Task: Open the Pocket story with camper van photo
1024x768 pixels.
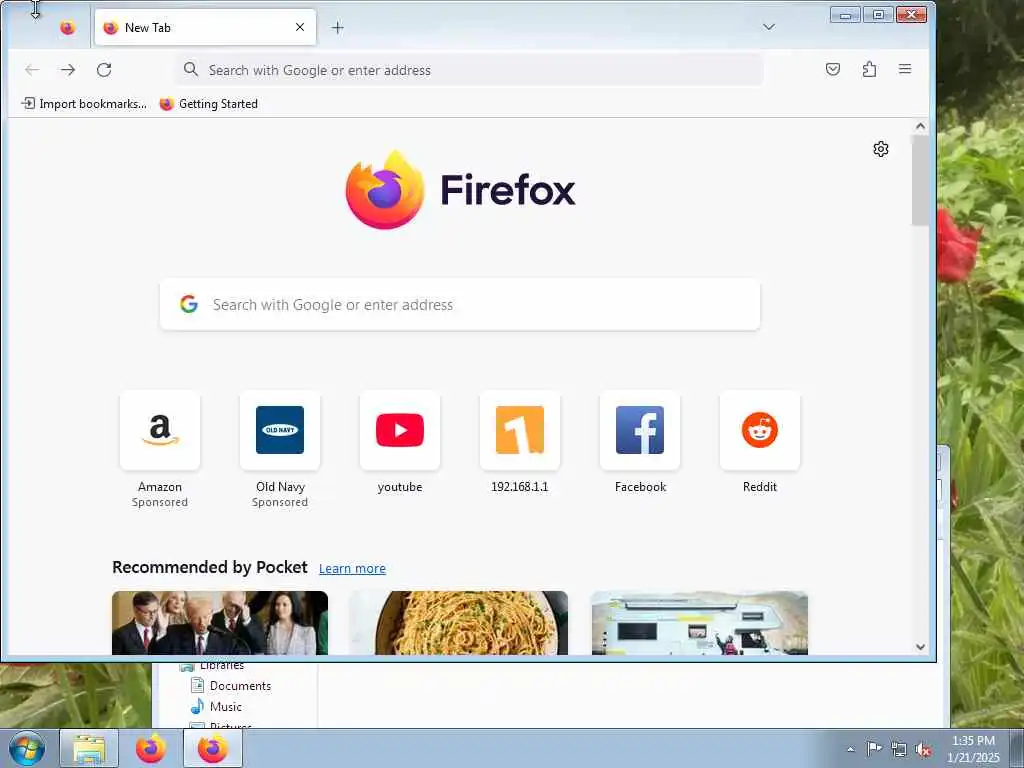Action: click(699, 623)
